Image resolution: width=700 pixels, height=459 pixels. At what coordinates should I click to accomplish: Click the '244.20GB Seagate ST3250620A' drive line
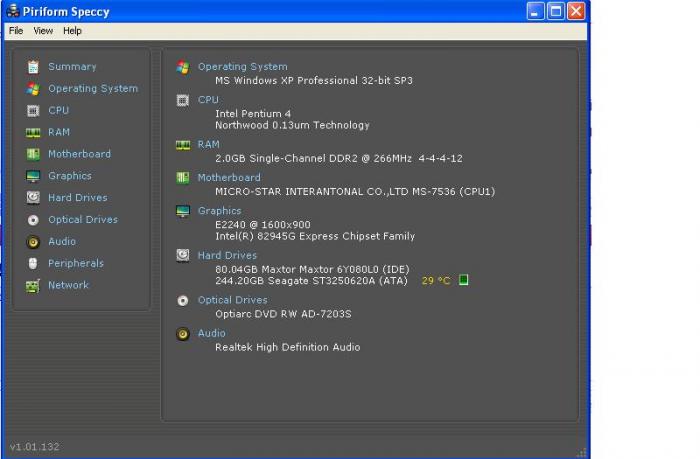pyautogui.click(x=312, y=281)
